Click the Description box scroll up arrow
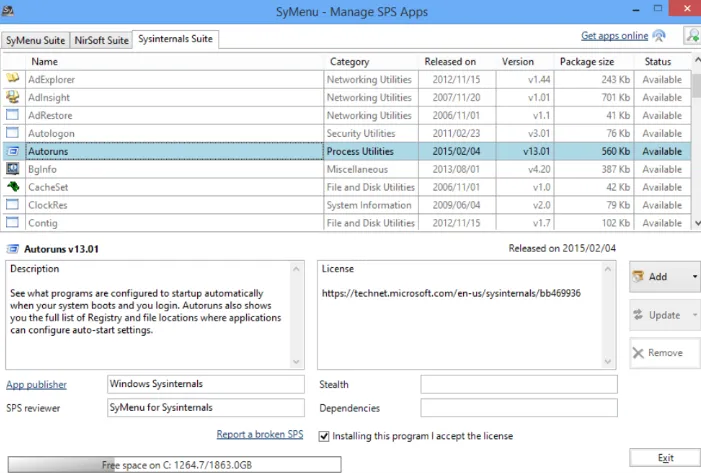701x473 pixels. (x=296, y=269)
